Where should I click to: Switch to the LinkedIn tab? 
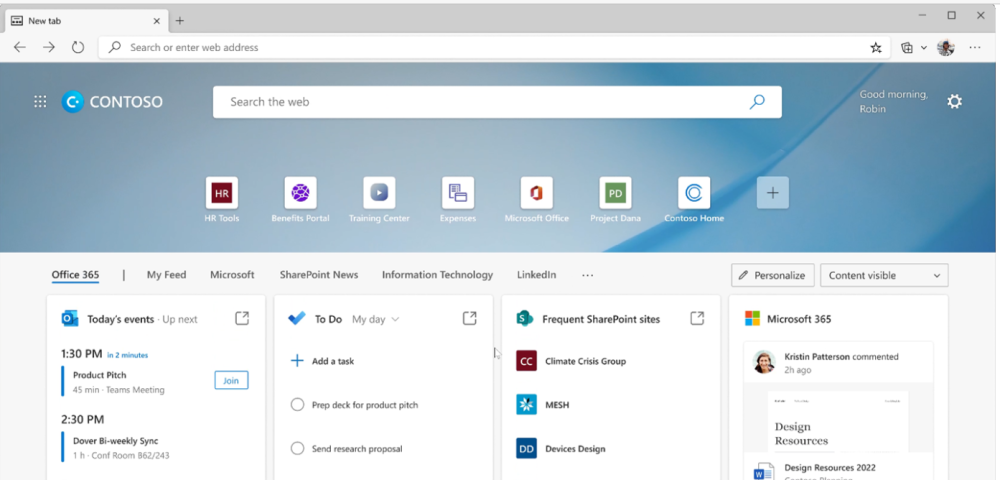536,275
